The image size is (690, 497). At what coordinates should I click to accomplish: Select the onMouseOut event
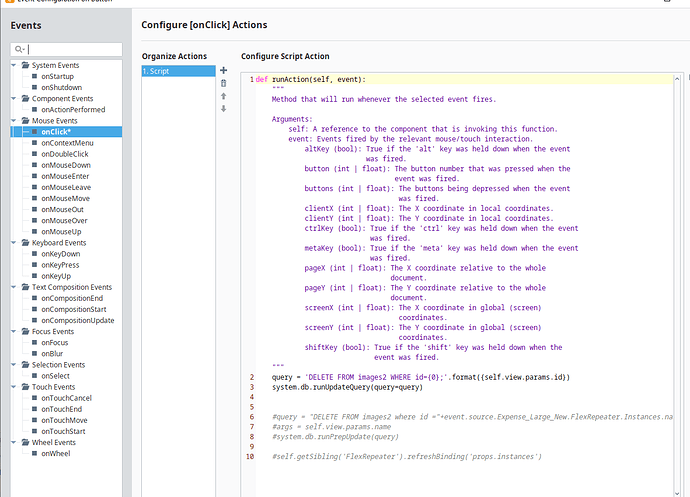[62, 210]
